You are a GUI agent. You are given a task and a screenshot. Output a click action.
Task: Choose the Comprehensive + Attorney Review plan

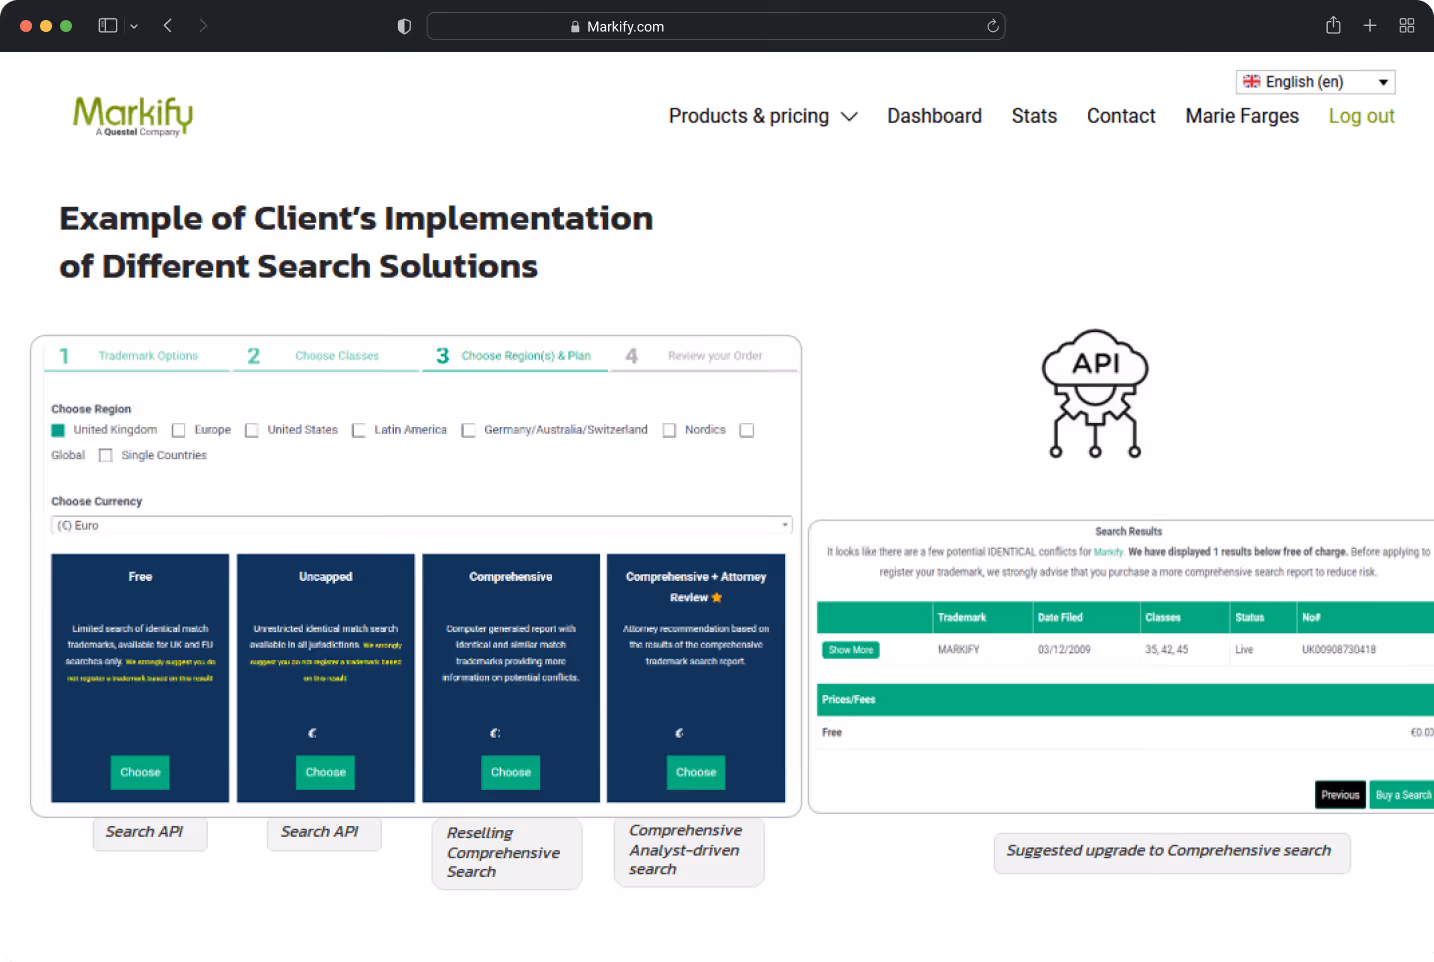point(696,772)
